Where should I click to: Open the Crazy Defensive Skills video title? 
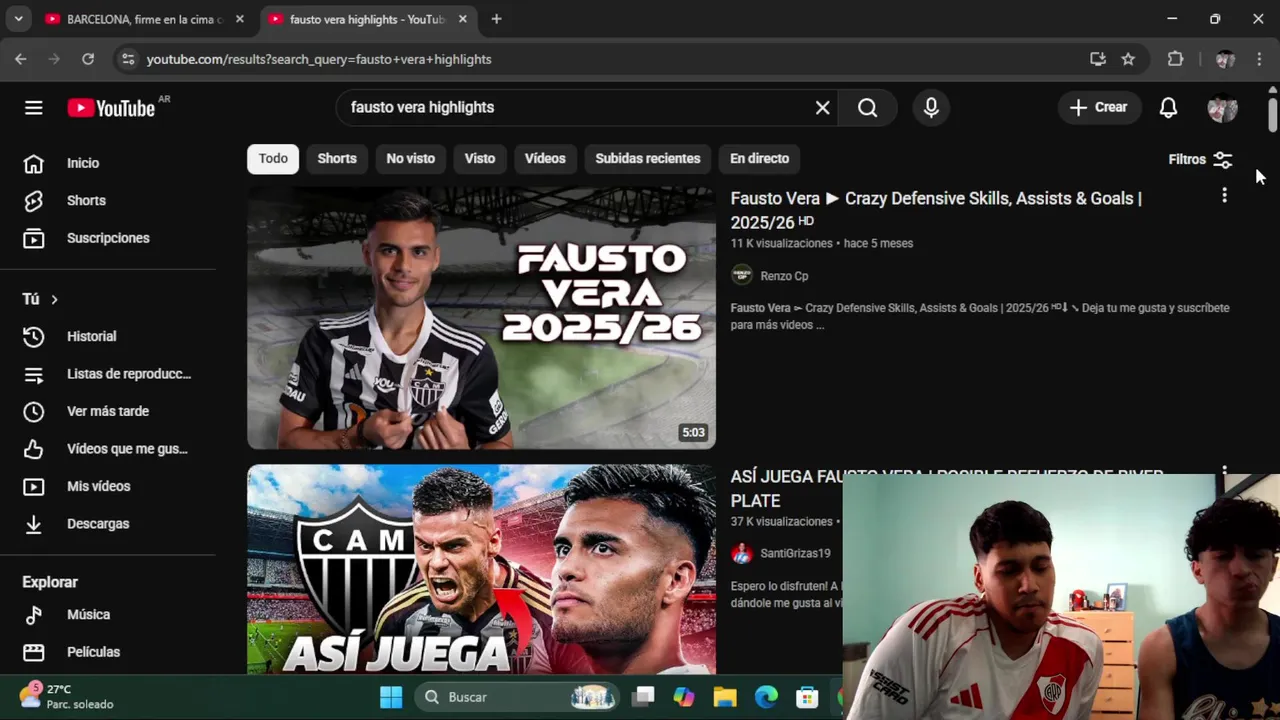click(x=936, y=210)
